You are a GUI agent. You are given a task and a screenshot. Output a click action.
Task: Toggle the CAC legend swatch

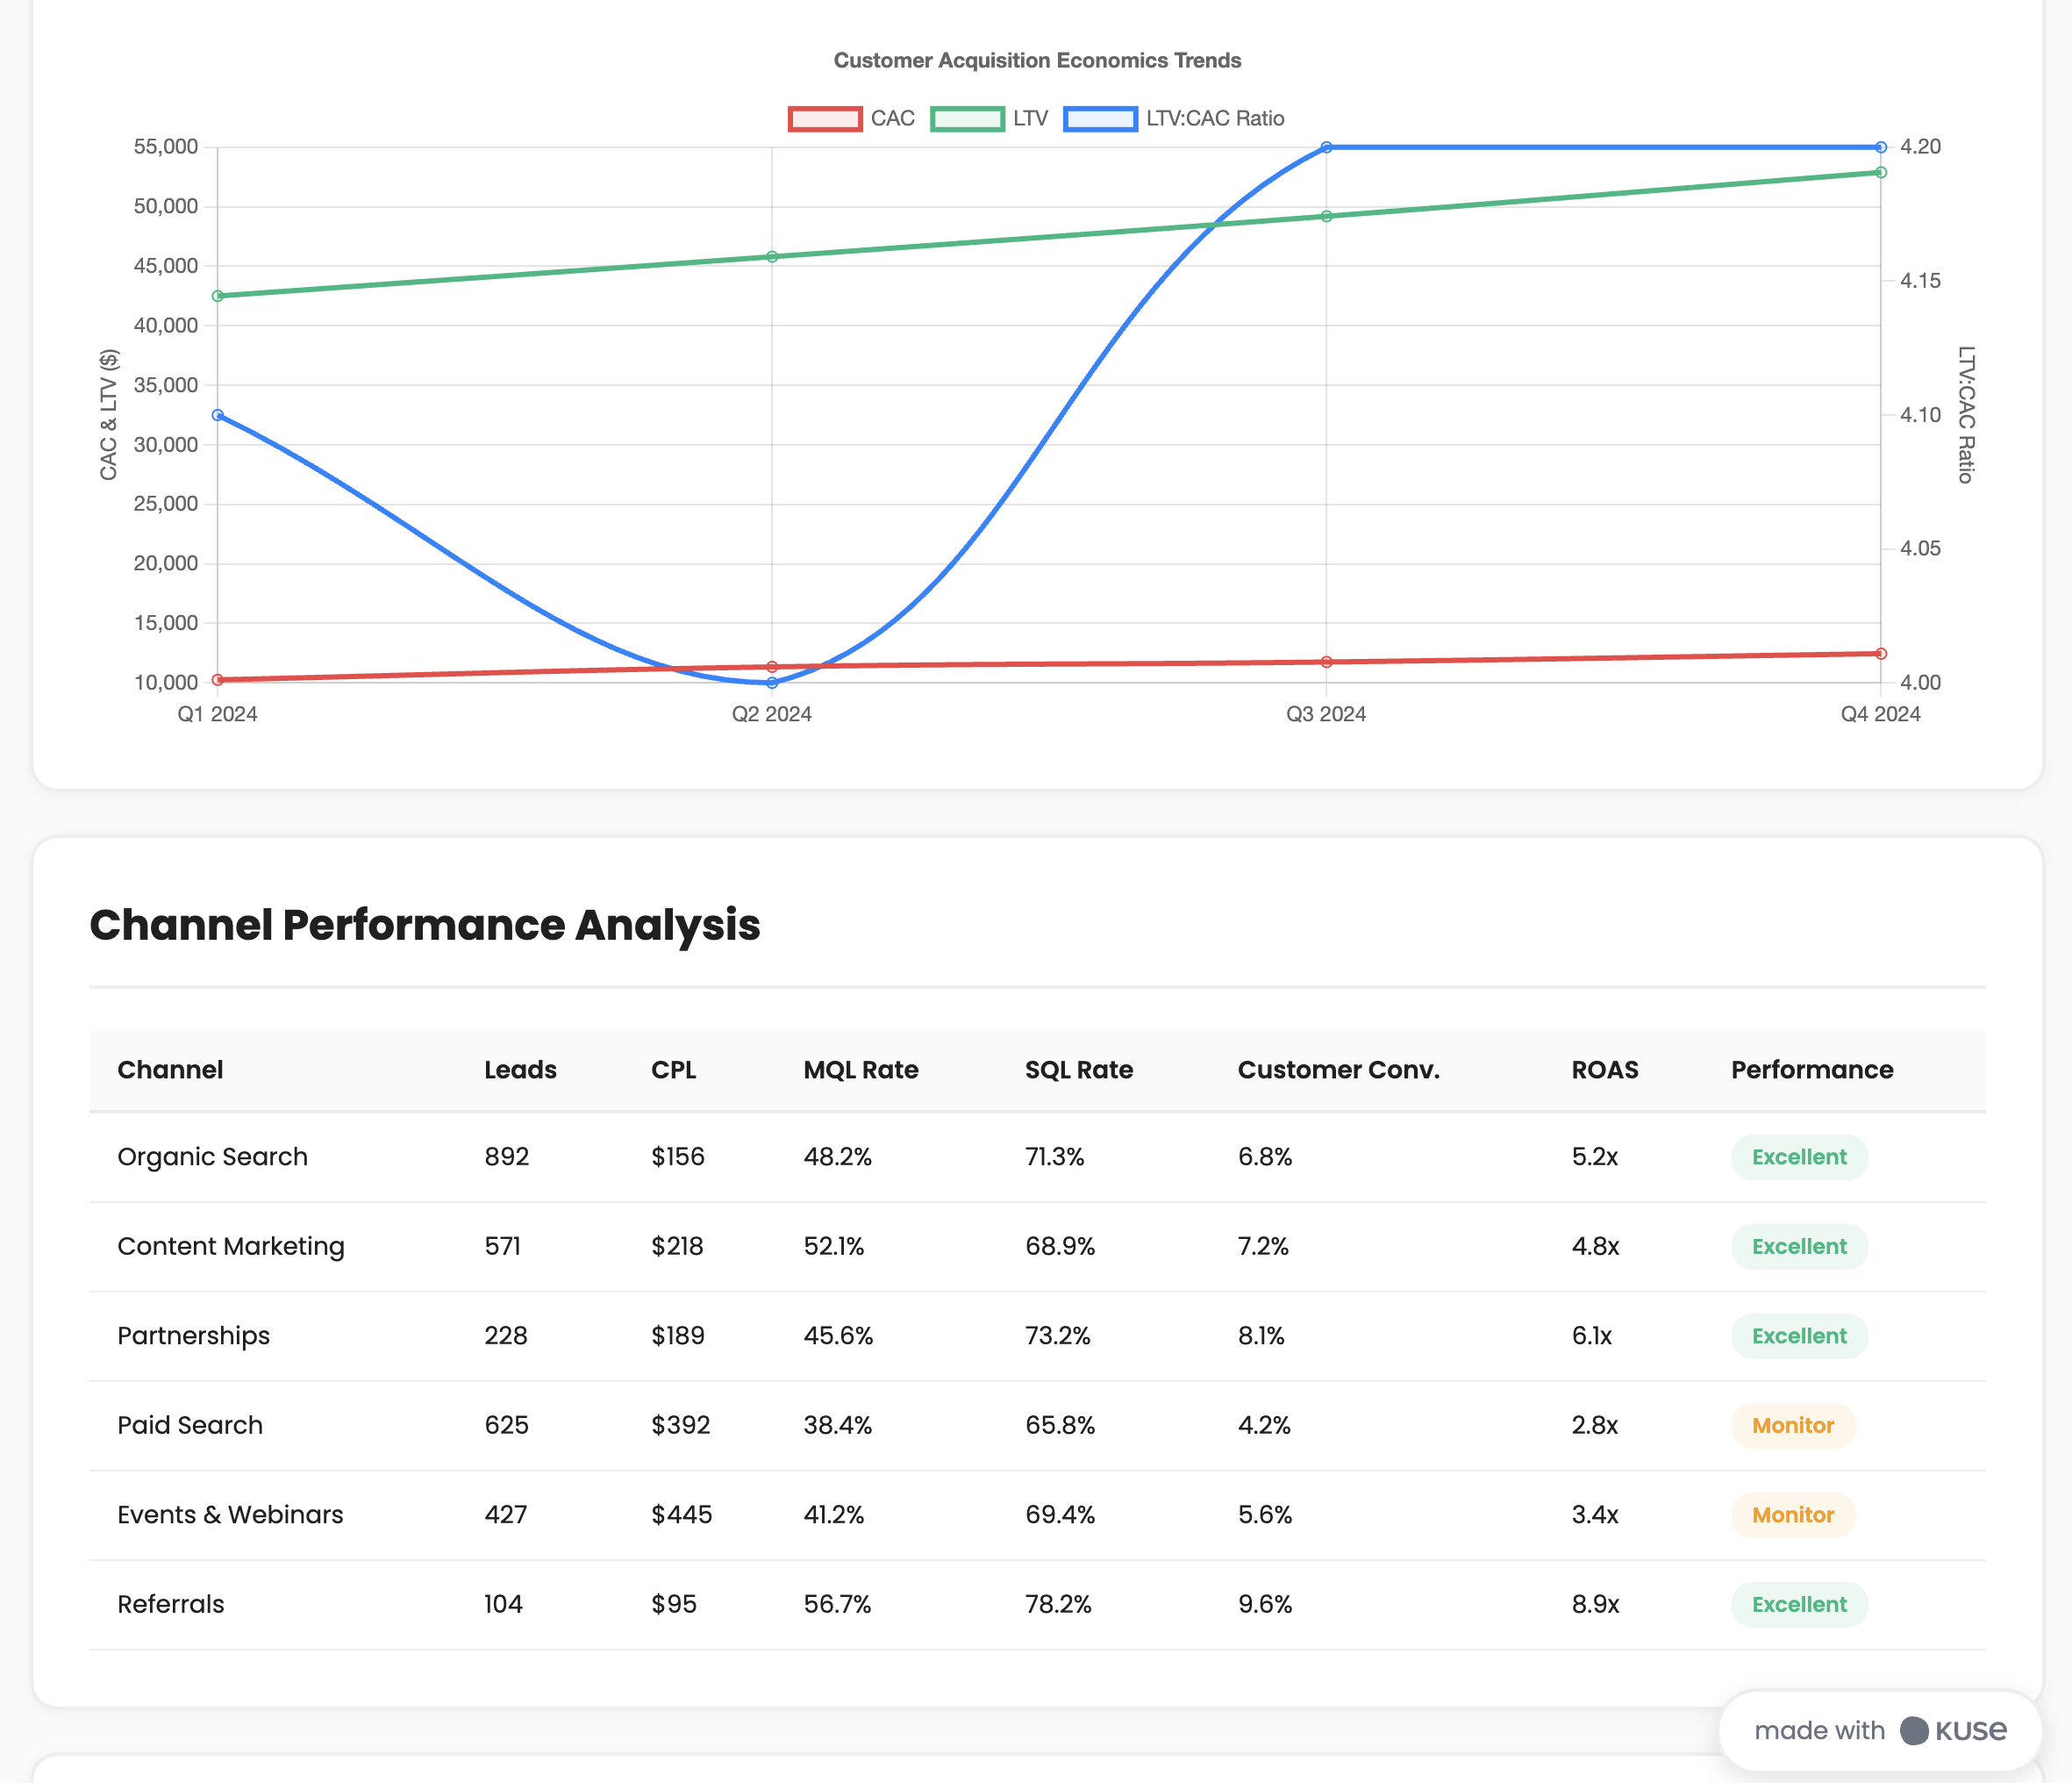[x=825, y=119]
